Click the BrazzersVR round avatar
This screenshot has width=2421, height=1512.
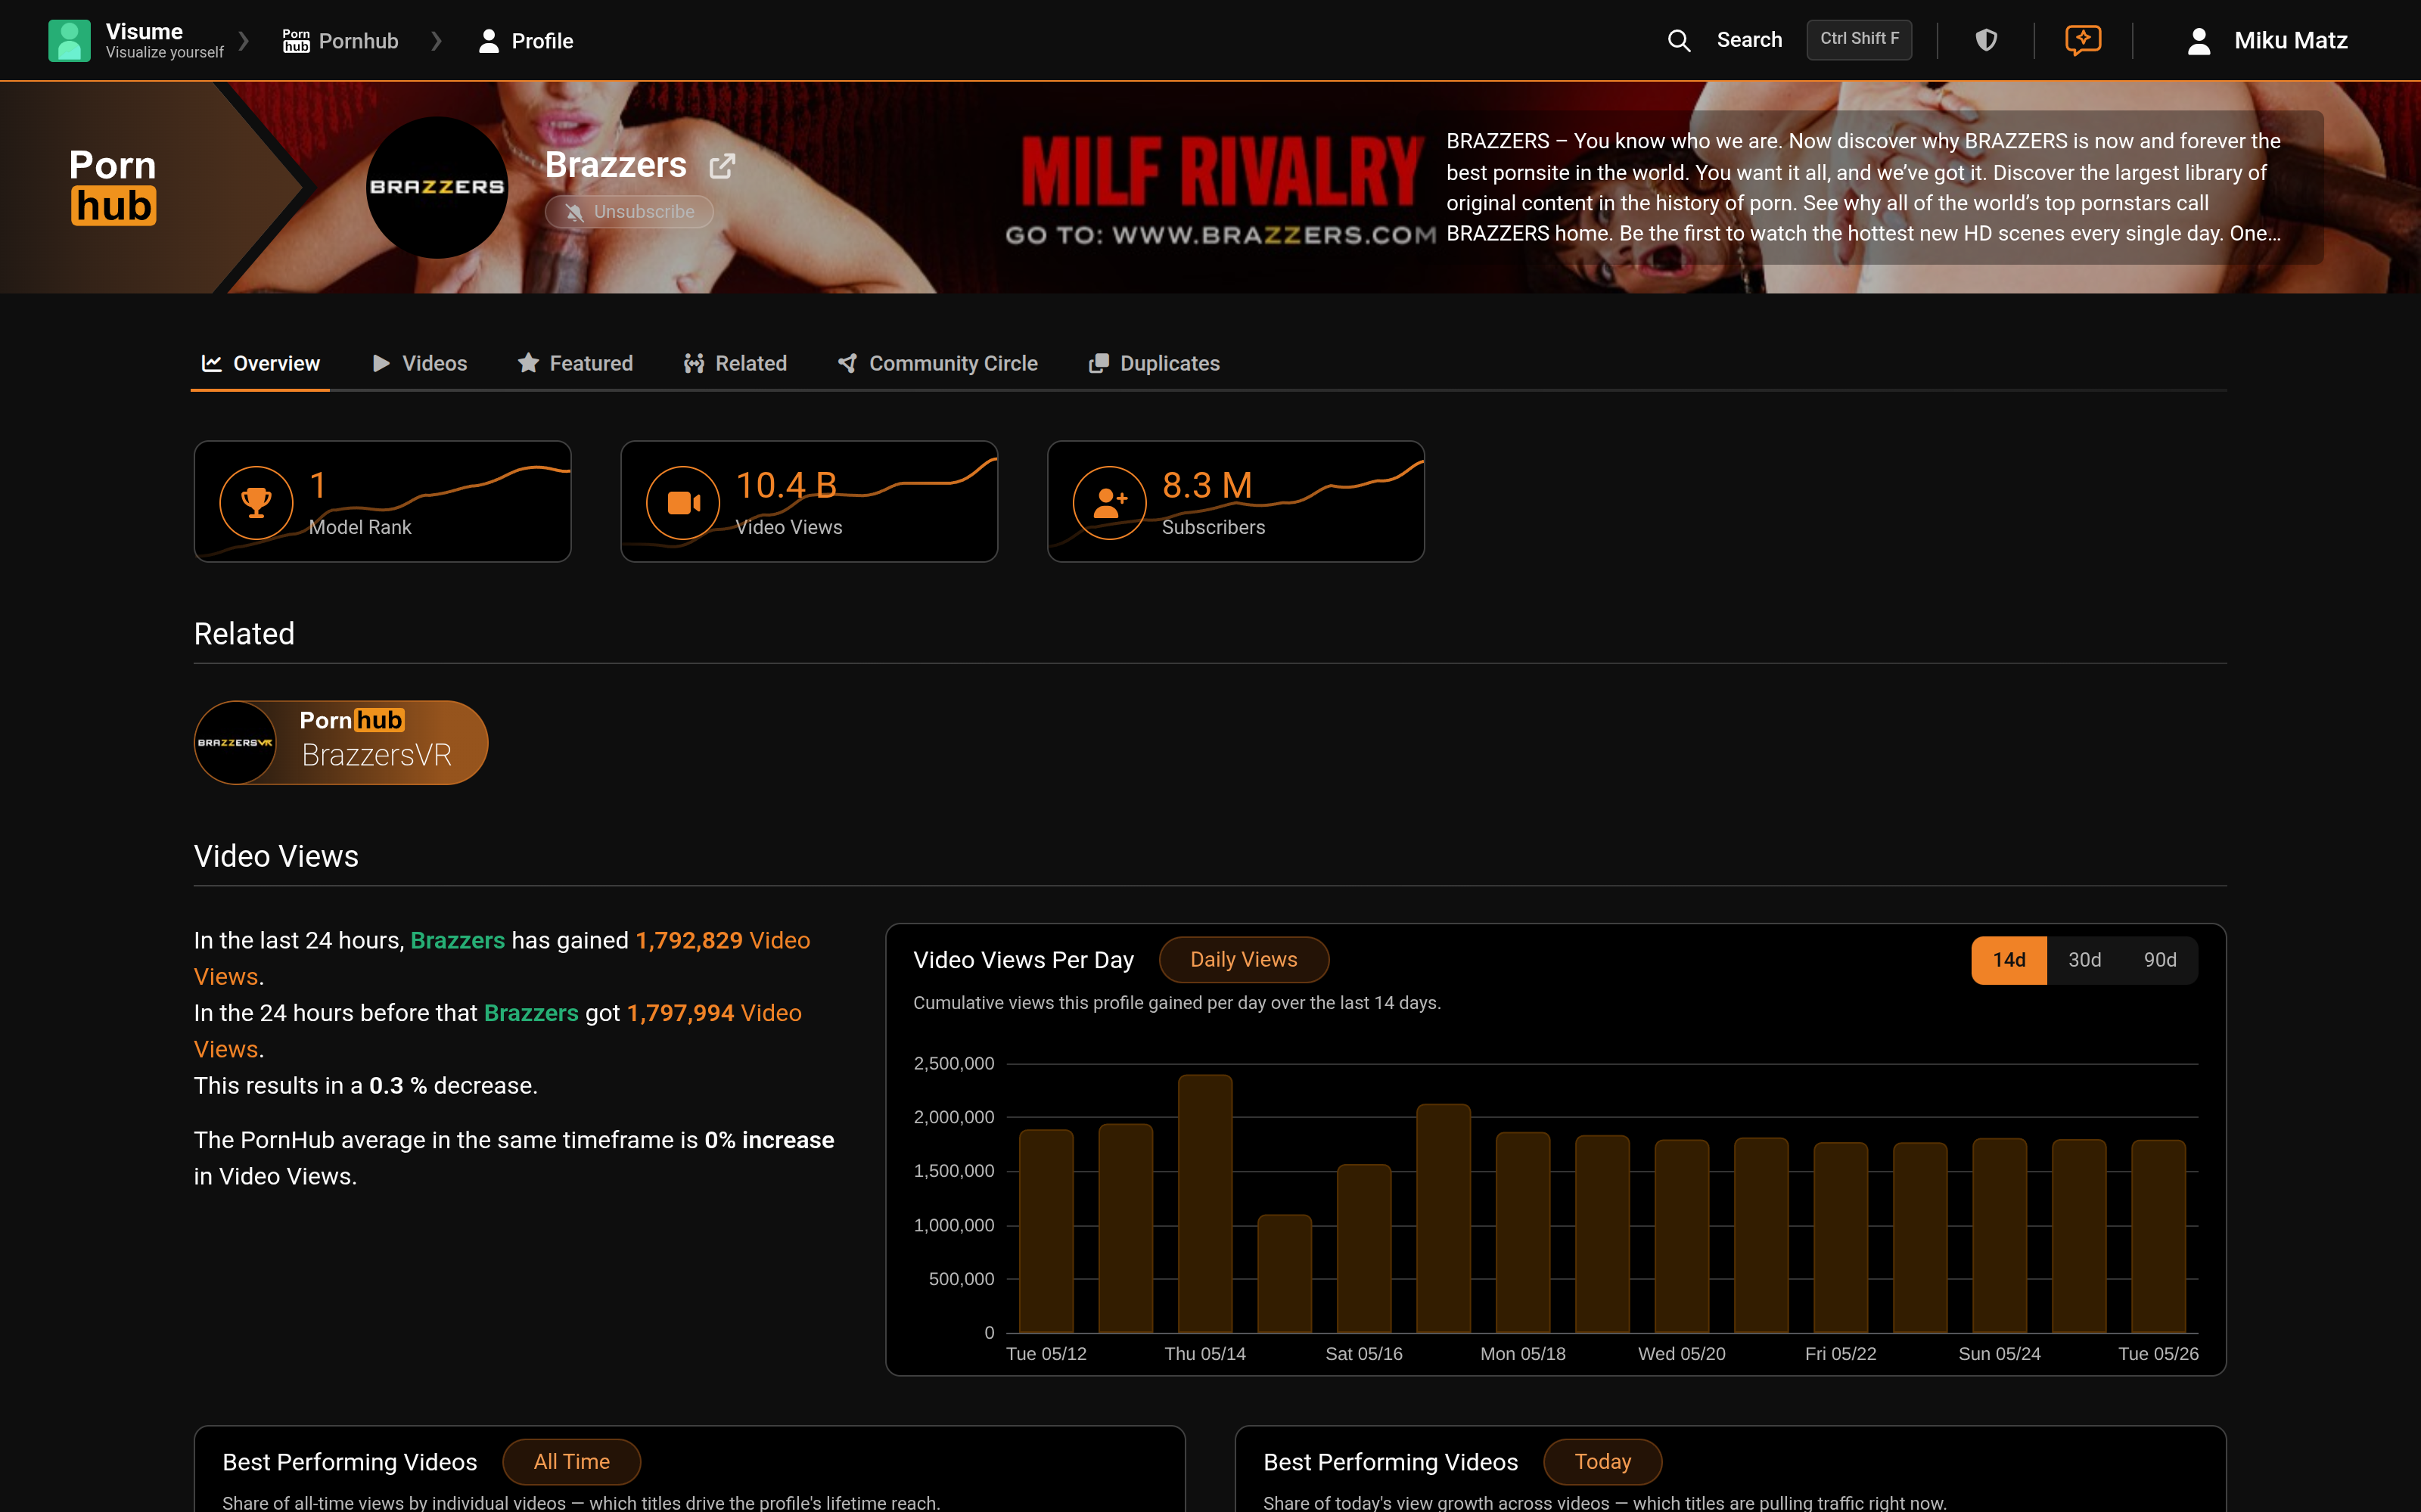[235, 742]
